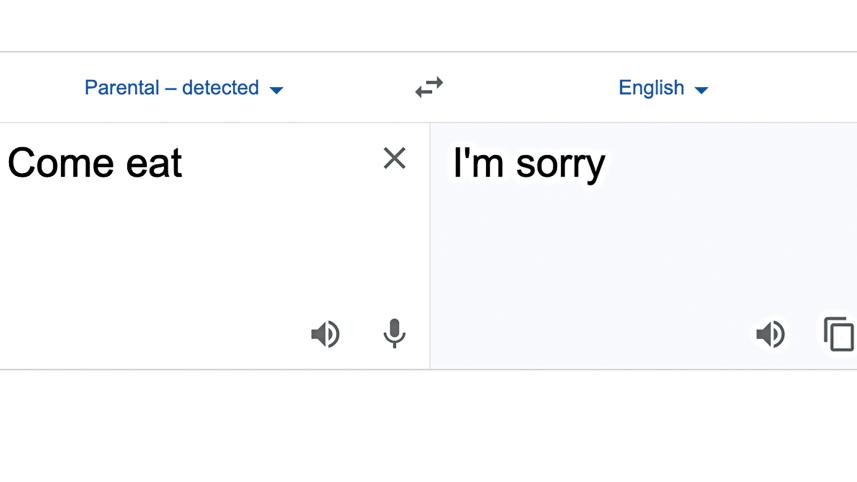Expand the source language dropdown arrow
Viewport: 857px width, 482px height.
click(x=277, y=90)
